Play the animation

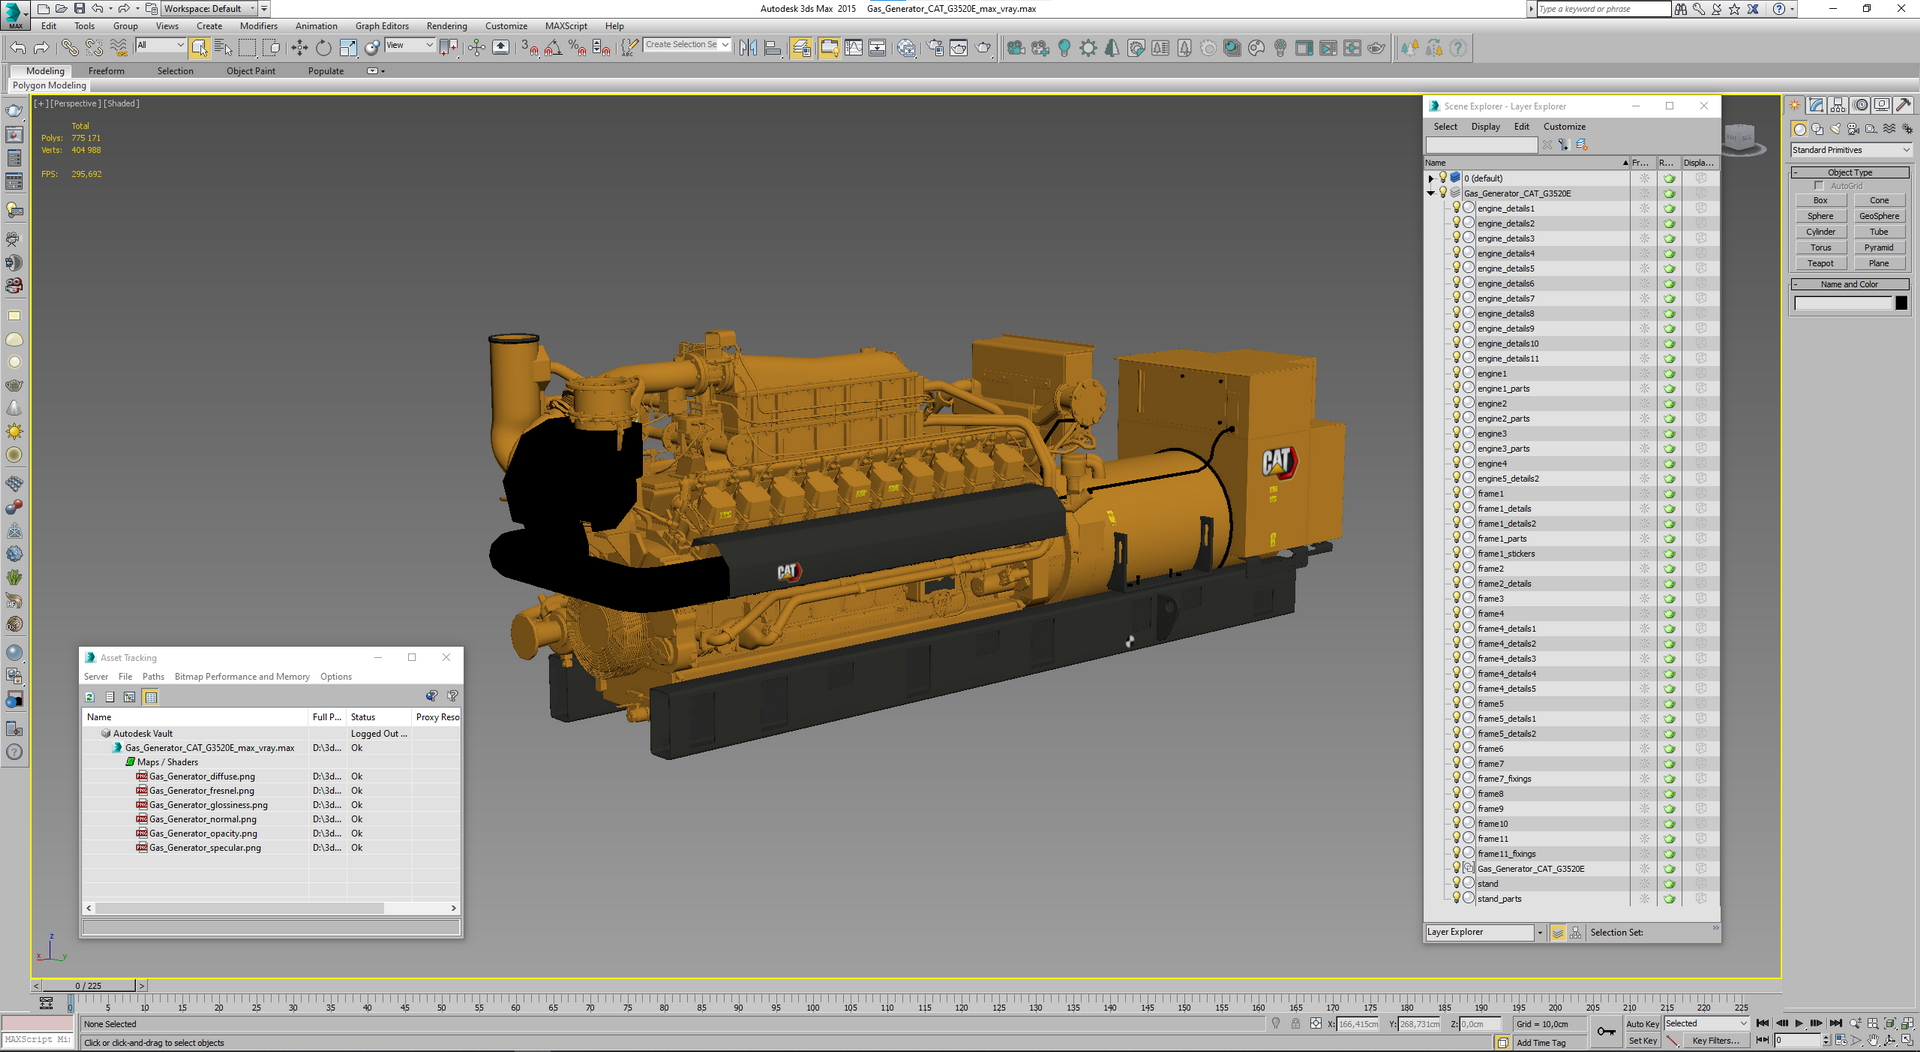pos(1799,1024)
